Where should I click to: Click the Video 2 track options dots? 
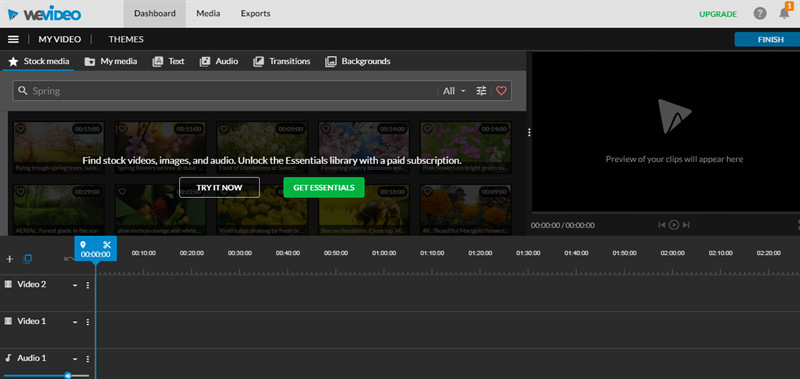(88, 285)
